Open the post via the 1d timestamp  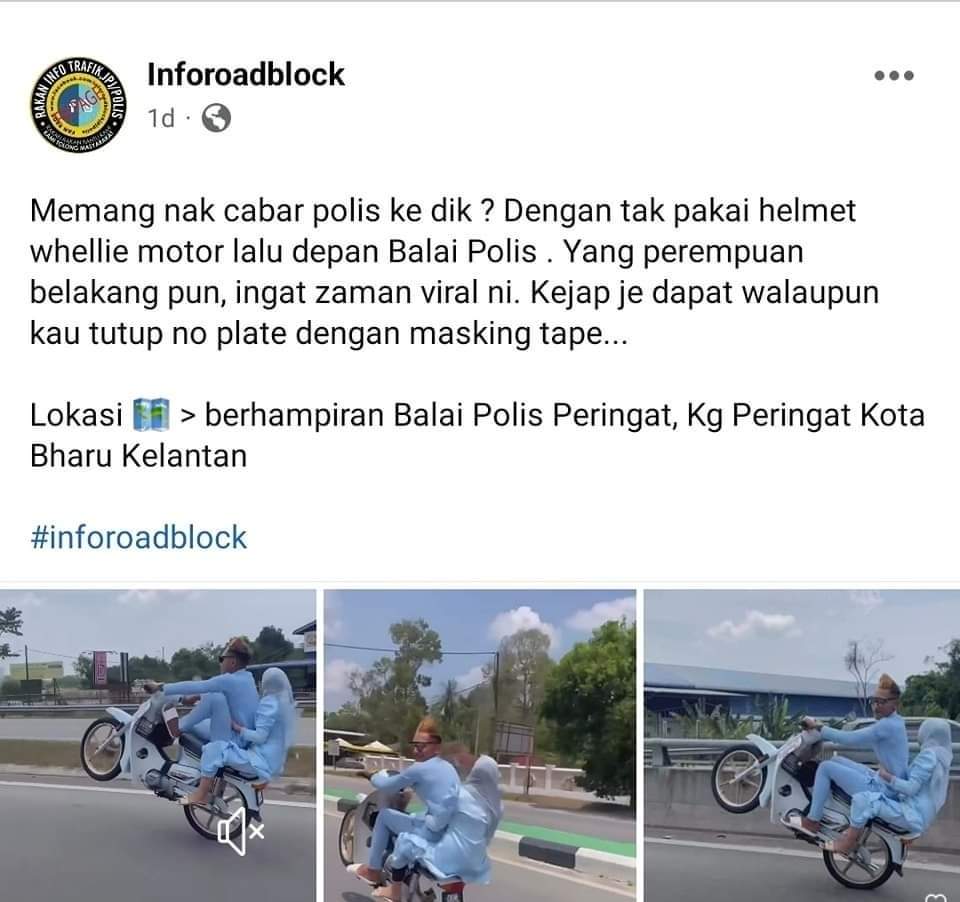(161, 118)
